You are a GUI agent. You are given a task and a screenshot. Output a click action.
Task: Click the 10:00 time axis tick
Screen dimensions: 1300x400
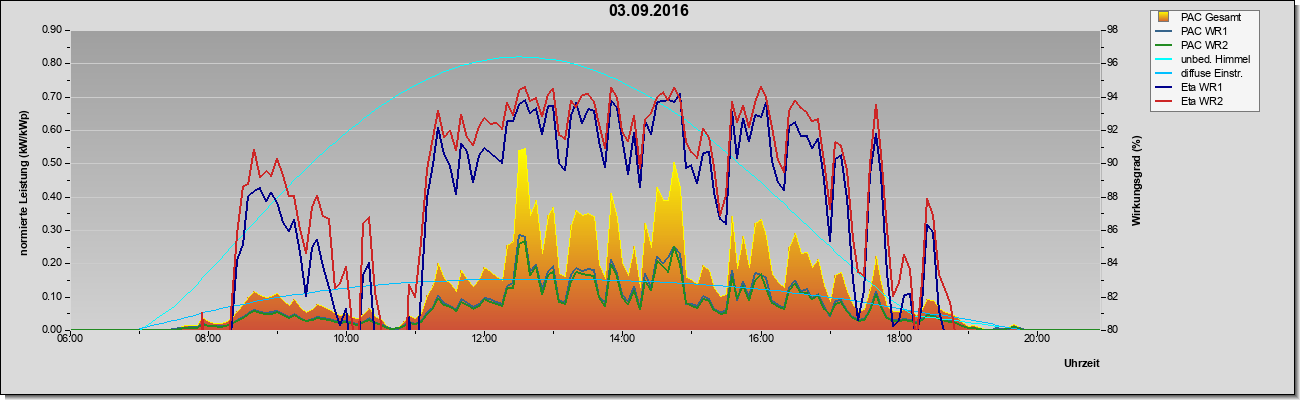point(346,339)
